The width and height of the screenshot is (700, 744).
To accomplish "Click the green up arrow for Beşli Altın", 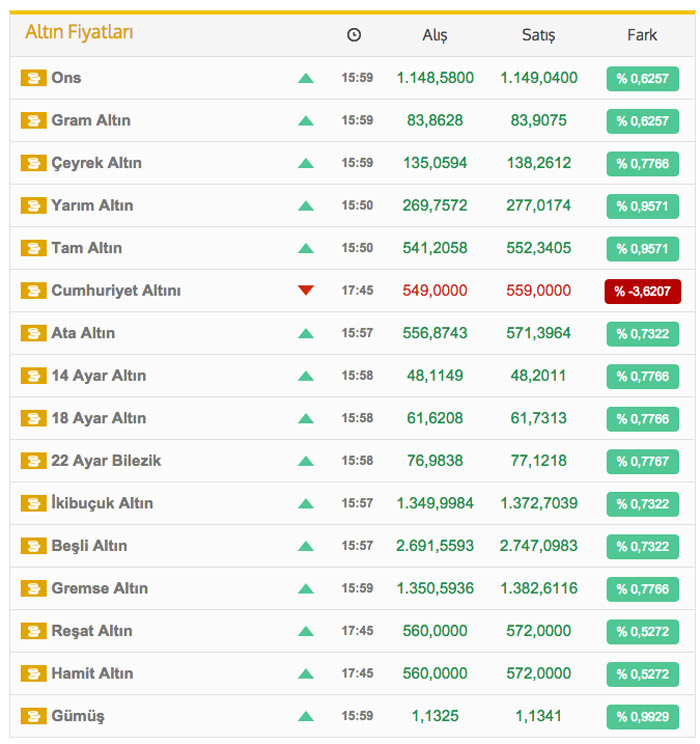I will [306, 546].
